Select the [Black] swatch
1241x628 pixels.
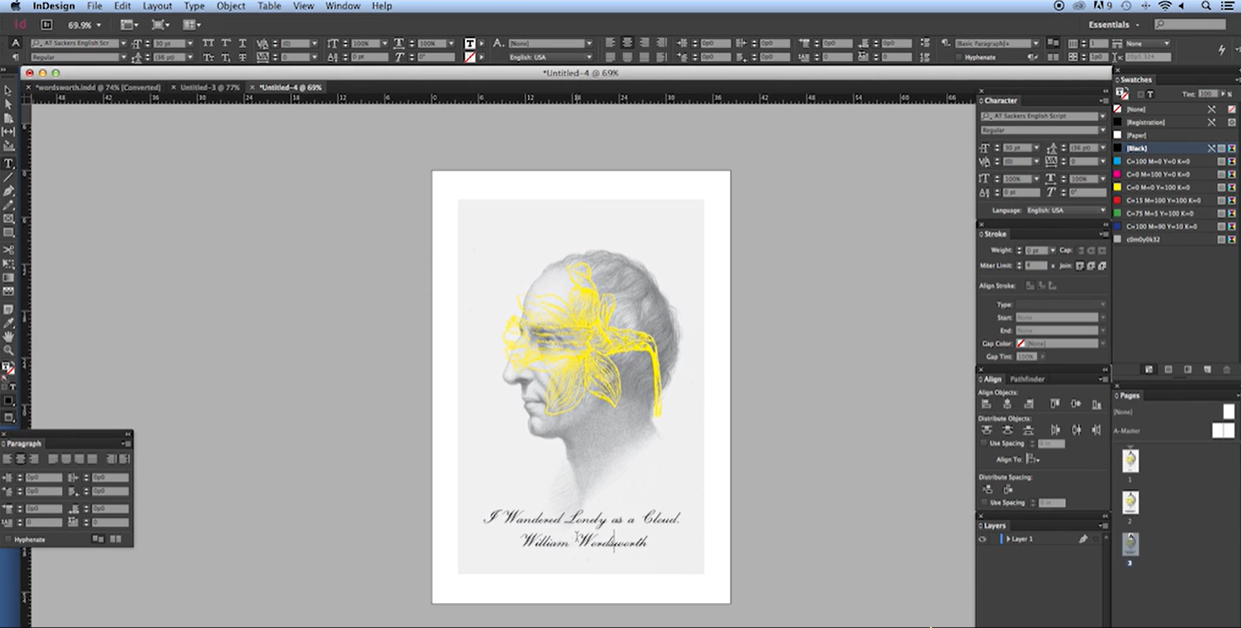(x=1175, y=148)
